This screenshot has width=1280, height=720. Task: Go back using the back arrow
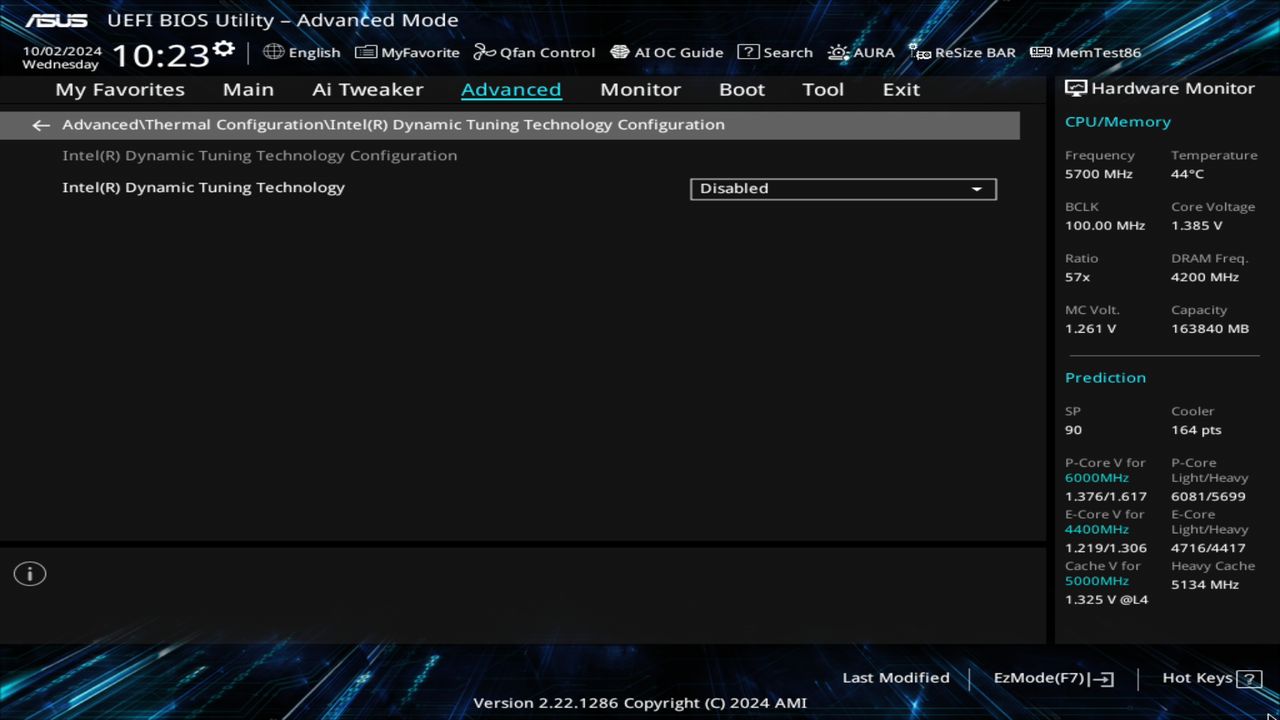(x=40, y=124)
